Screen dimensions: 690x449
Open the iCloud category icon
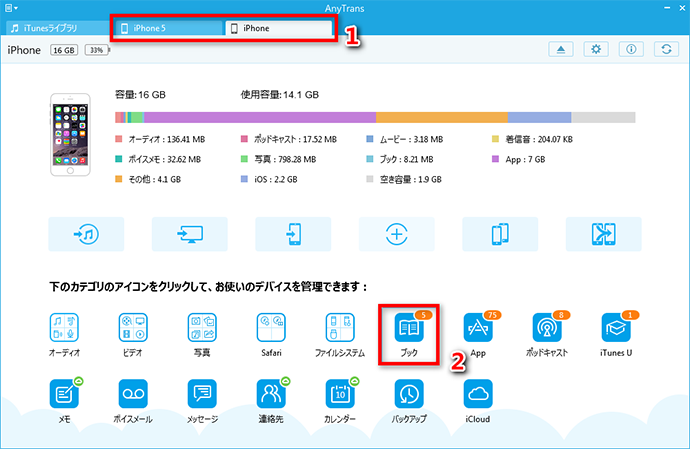coord(478,394)
